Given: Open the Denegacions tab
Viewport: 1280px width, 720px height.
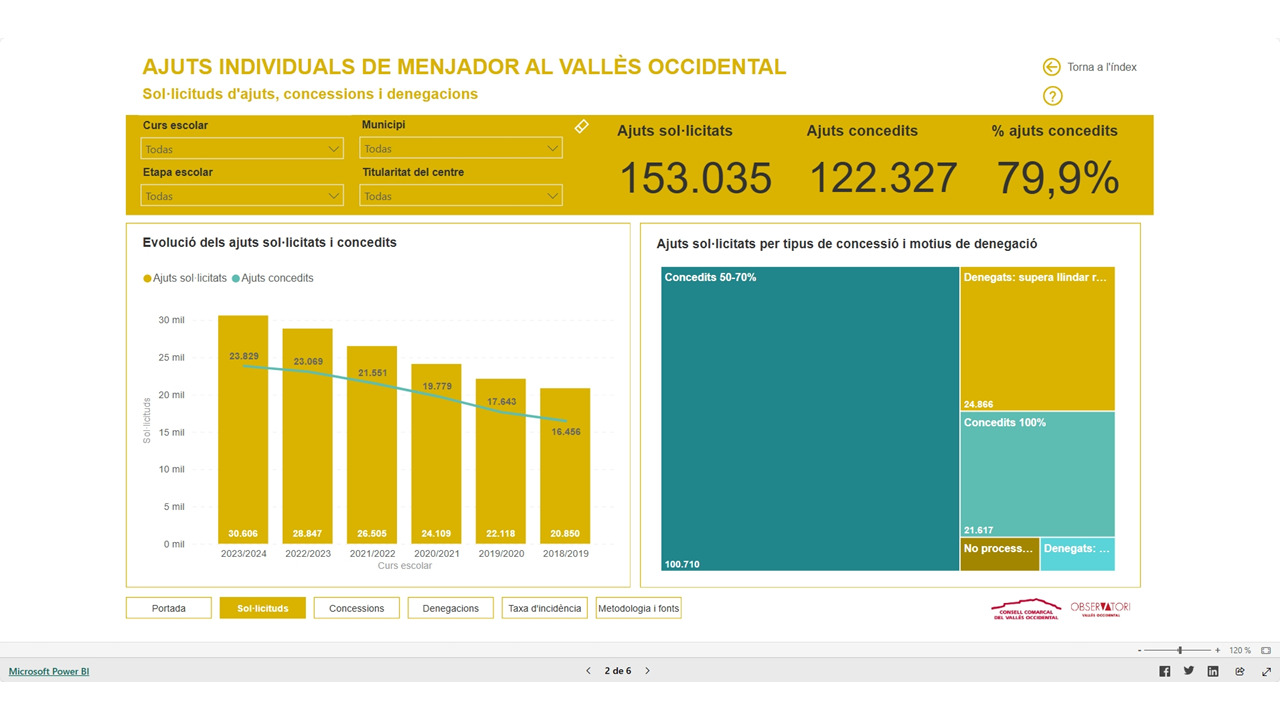Looking at the screenshot, I should pos(450,608).
